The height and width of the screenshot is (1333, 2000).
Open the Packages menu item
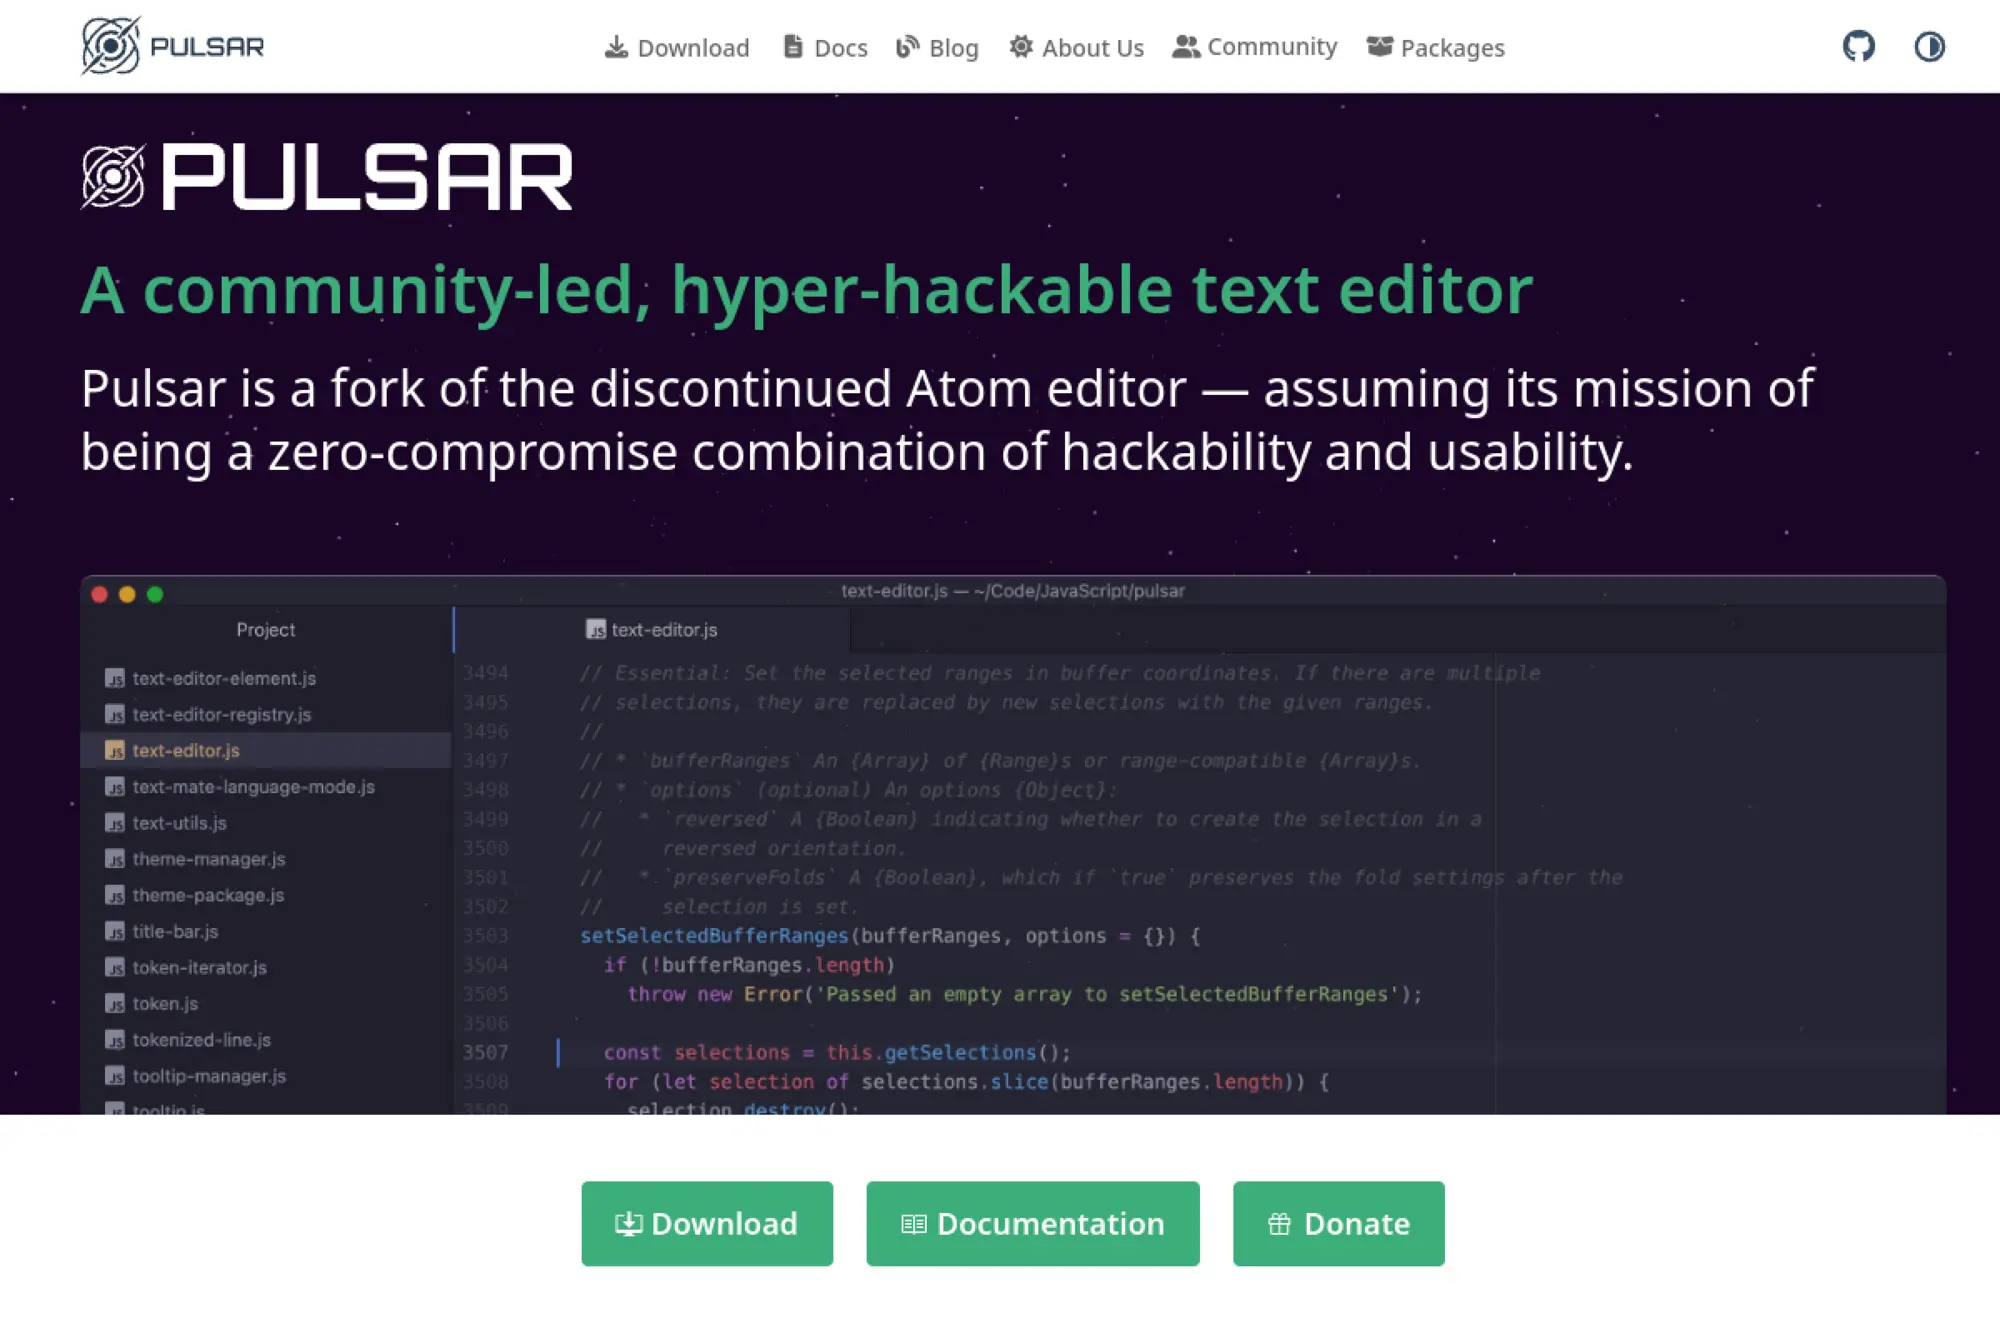1452,48
